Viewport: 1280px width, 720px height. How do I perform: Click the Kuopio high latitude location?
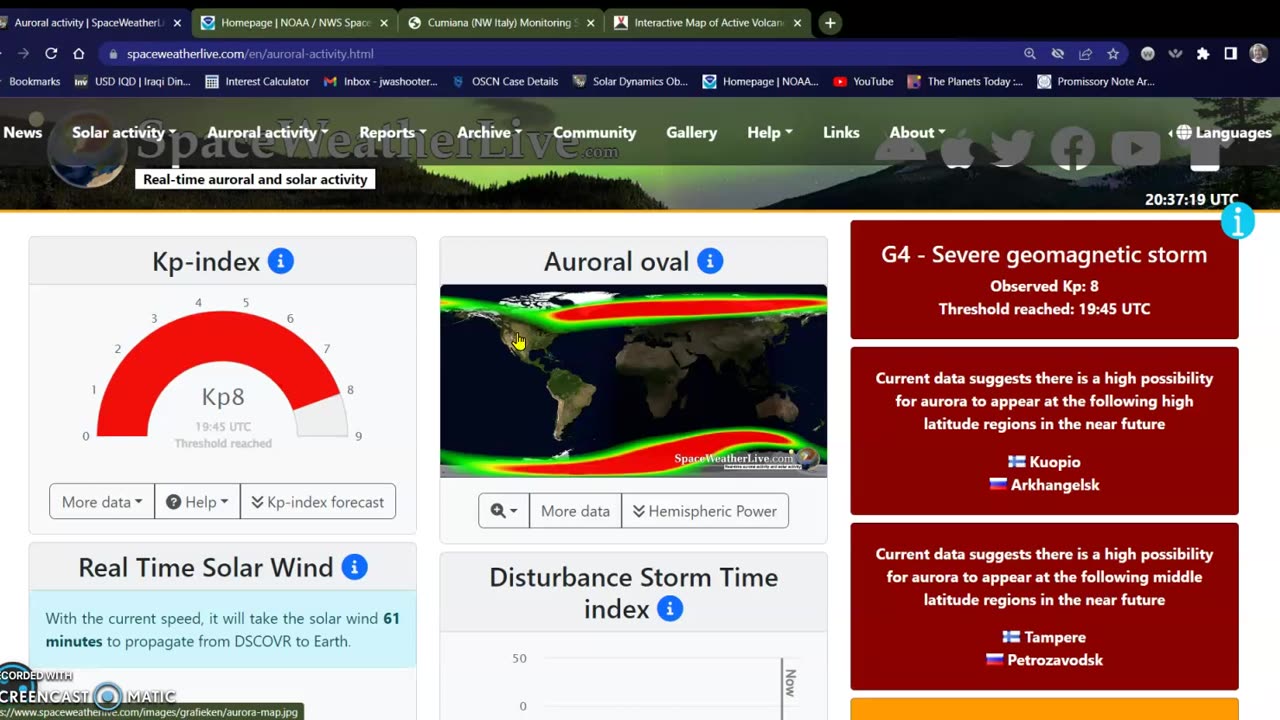tap(1044, 462)
